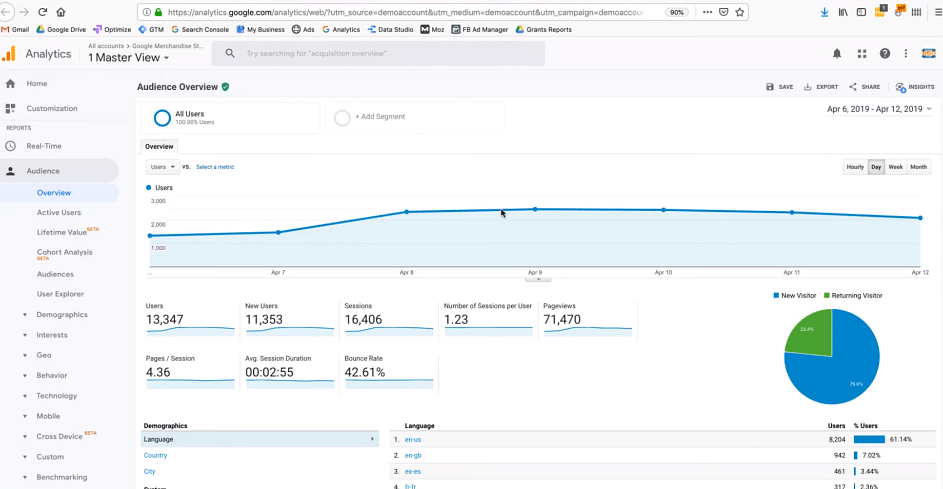Expand Benchmarking in the sidebar
Viewport: 943px width, 489px height.
(61, 477)
